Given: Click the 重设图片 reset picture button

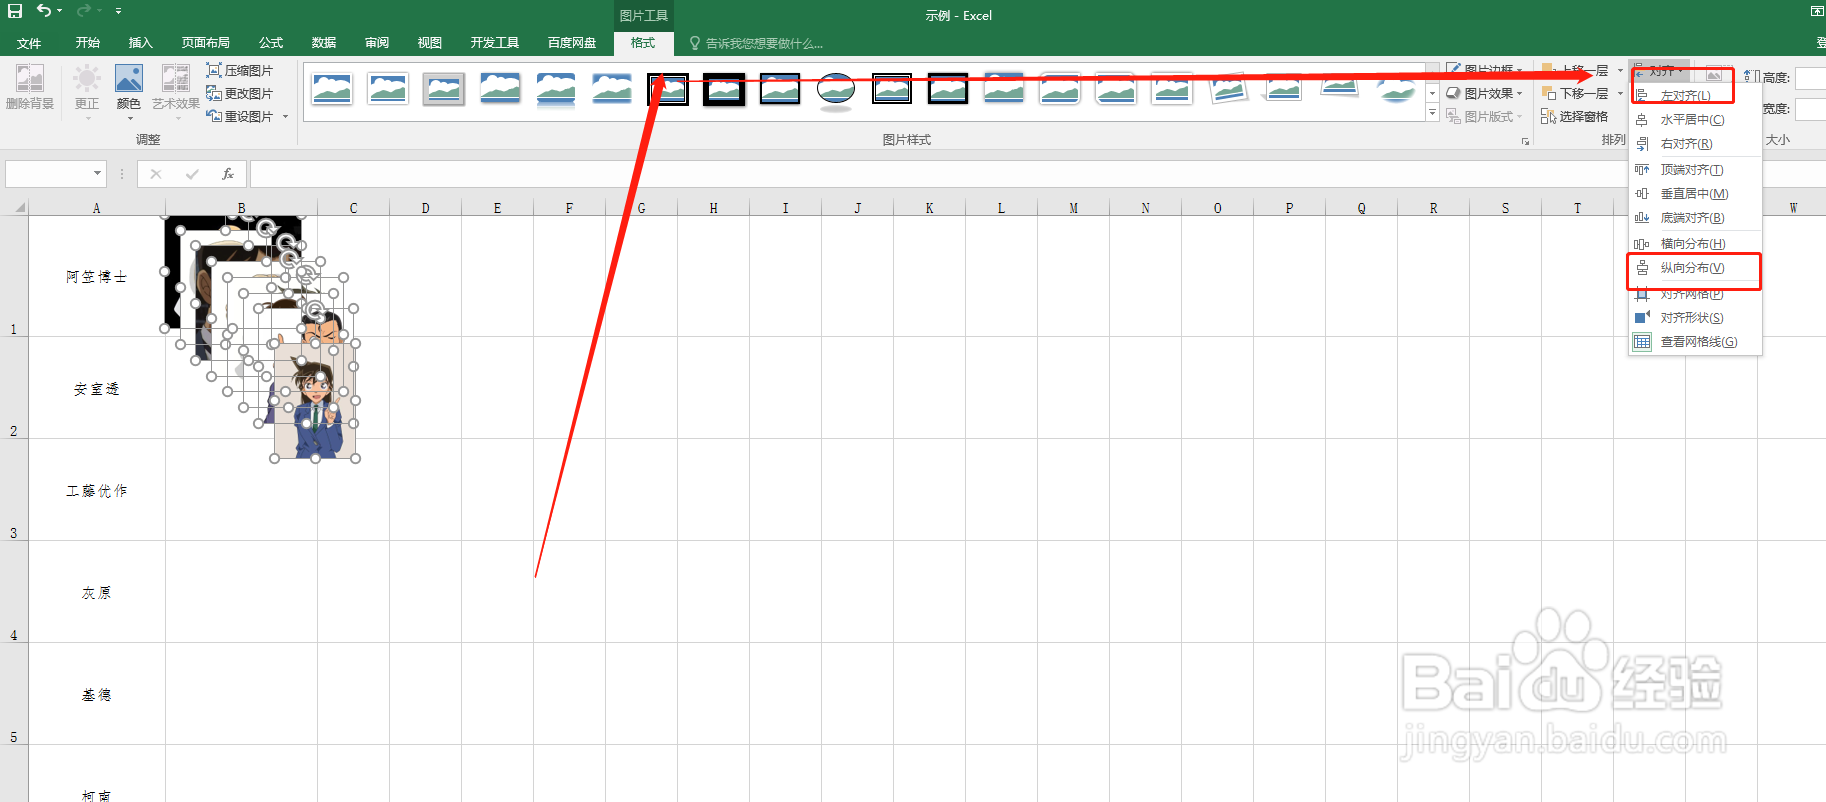Looking at the screenshot, I should click(240, 116).
